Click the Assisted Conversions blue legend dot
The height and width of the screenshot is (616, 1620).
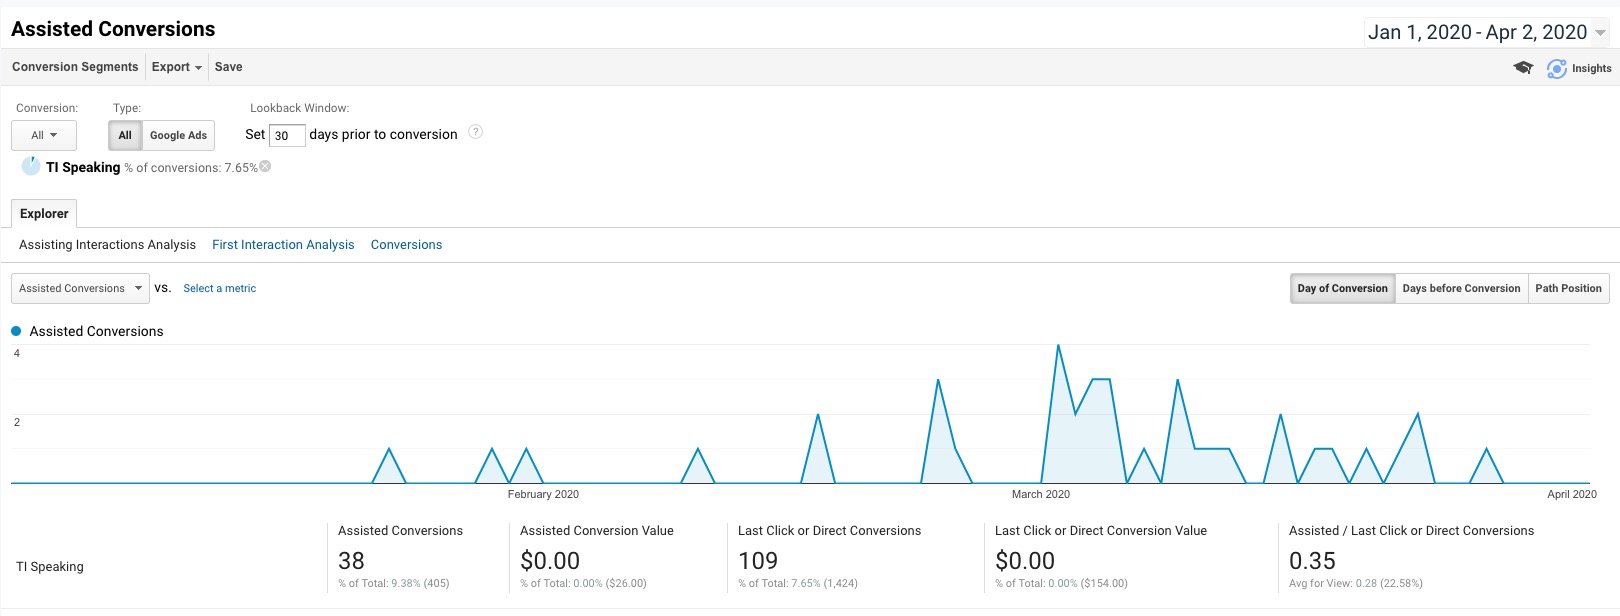tap(16, 331)
